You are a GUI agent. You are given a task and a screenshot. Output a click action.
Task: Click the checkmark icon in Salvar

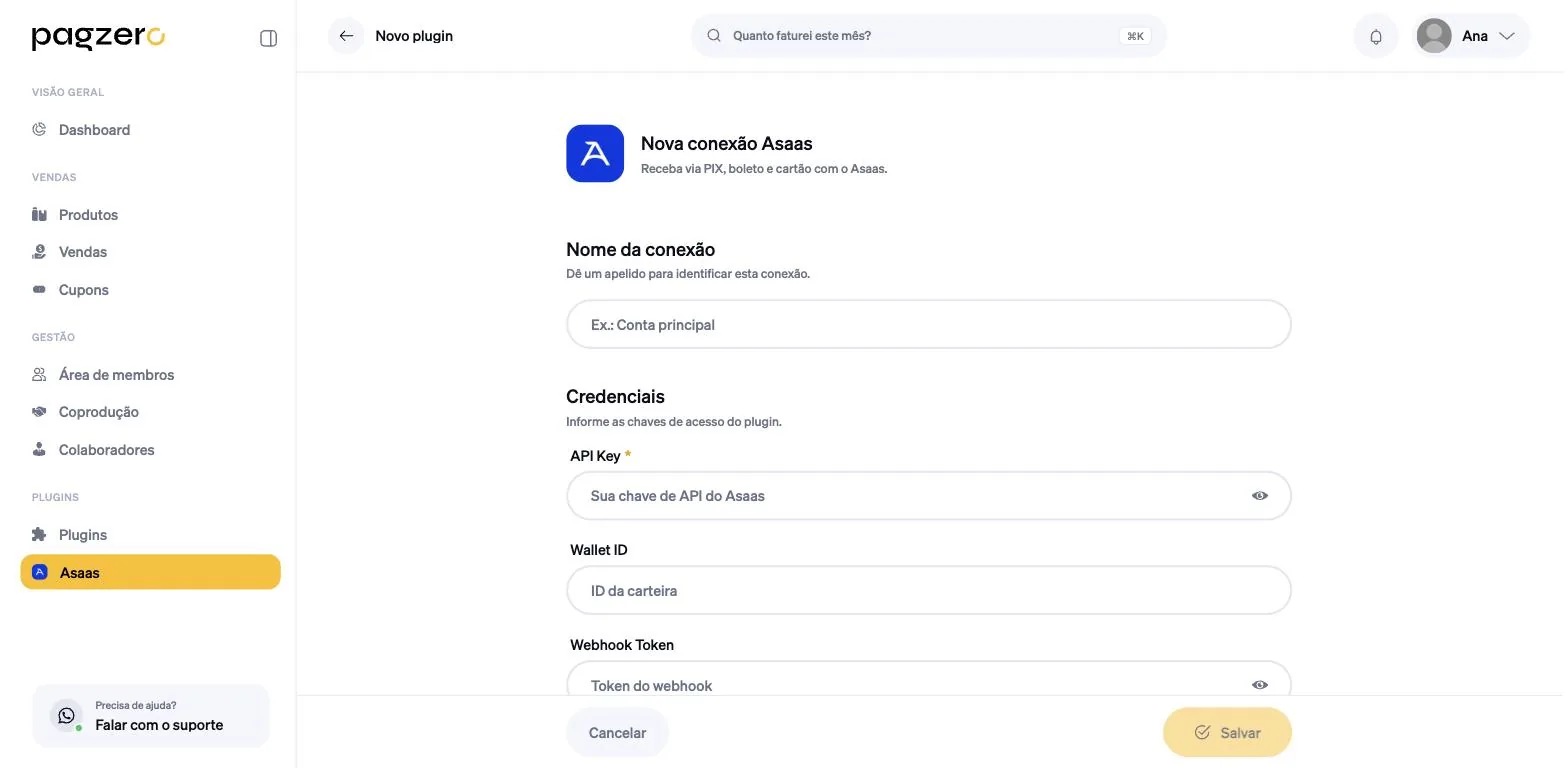tap(1203, 733)
